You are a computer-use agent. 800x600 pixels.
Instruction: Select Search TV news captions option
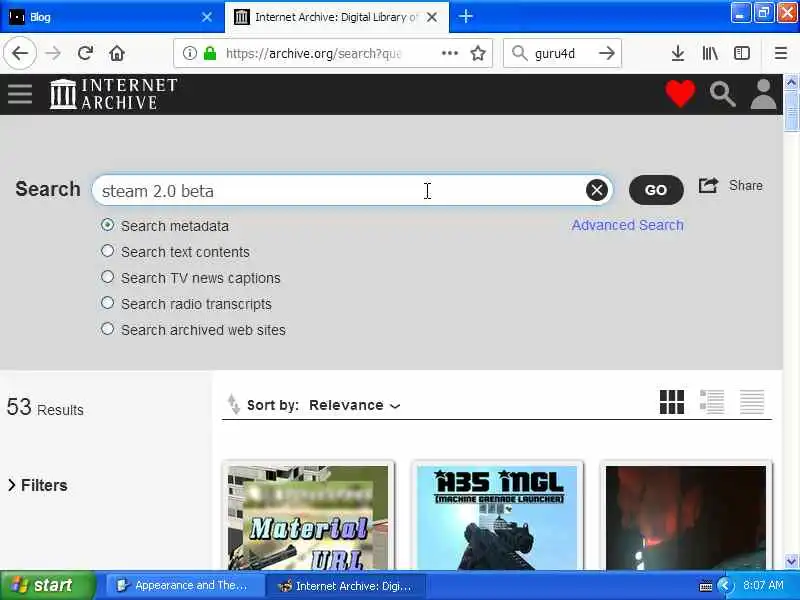point(107,277)
